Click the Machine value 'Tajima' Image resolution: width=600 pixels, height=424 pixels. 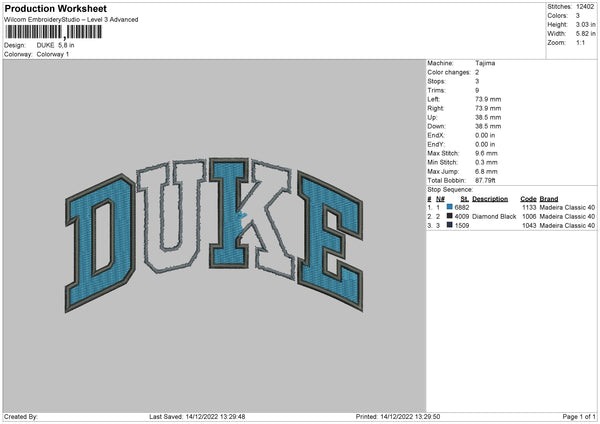[x=485, y=63]
